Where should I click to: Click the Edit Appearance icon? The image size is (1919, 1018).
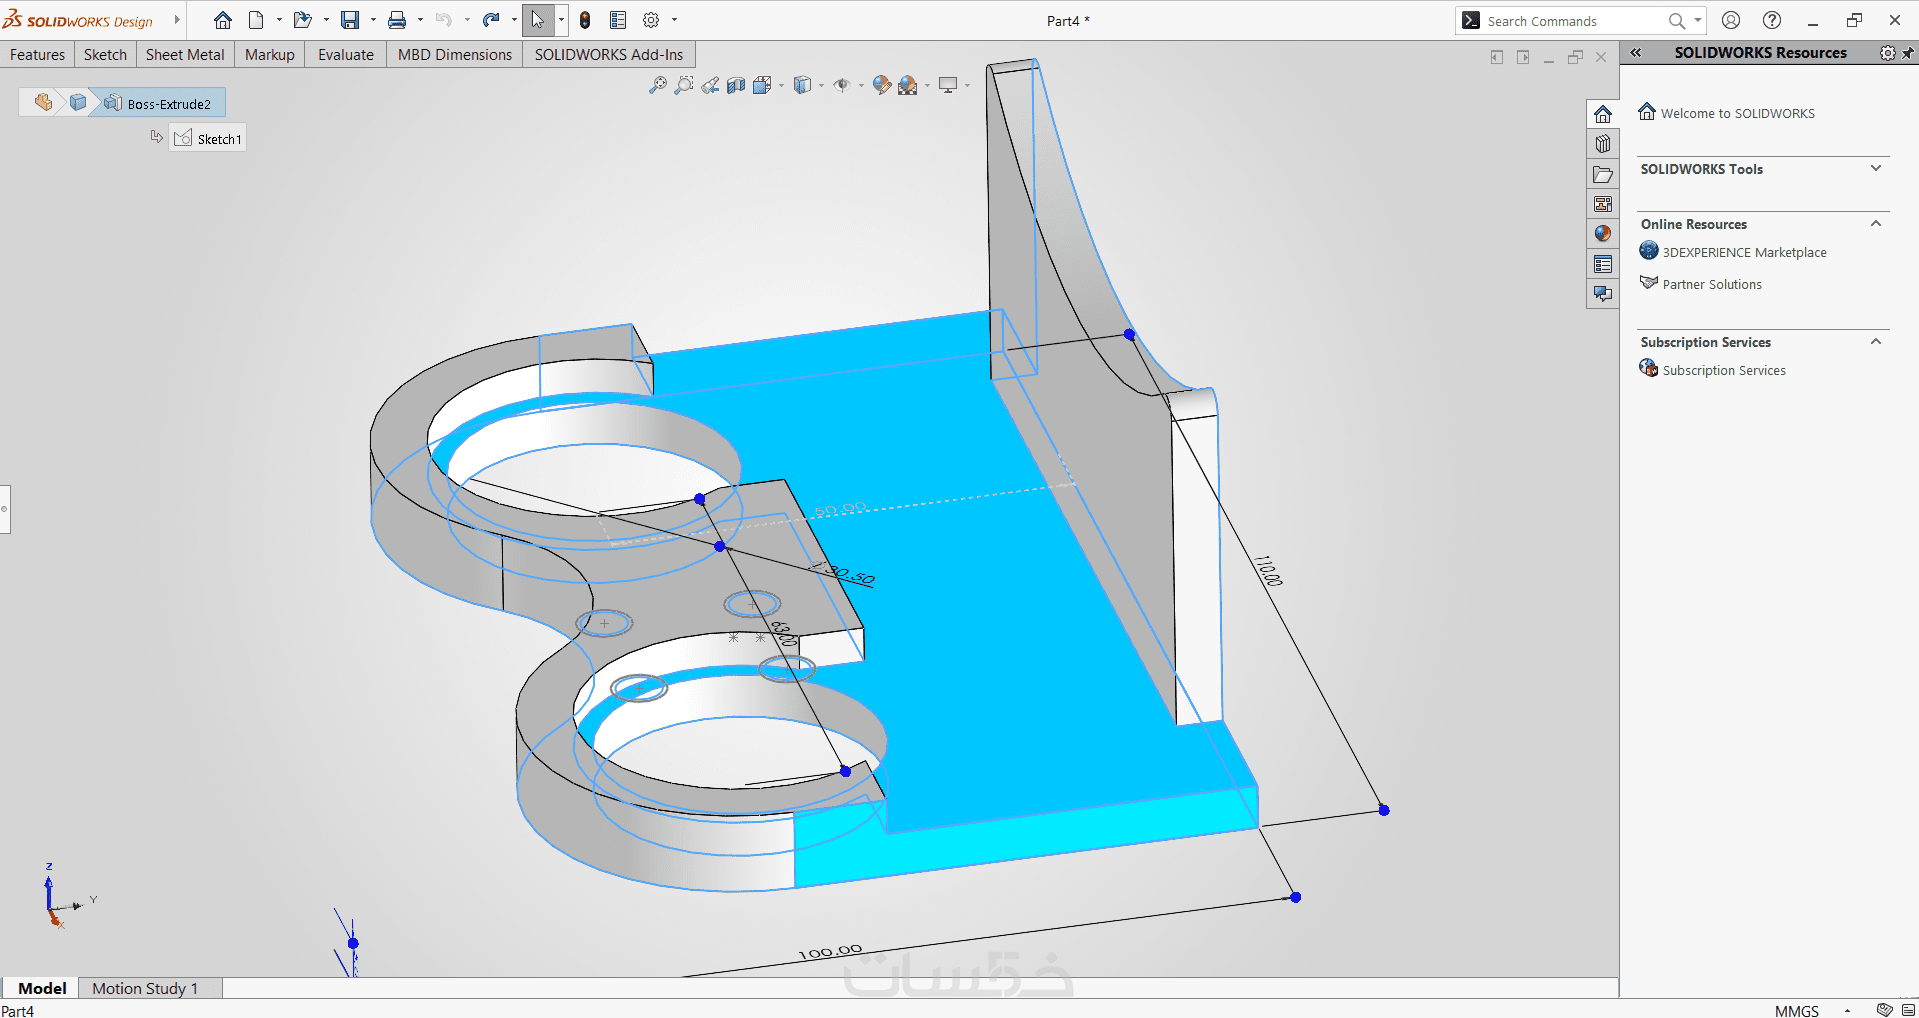point(881,86)
